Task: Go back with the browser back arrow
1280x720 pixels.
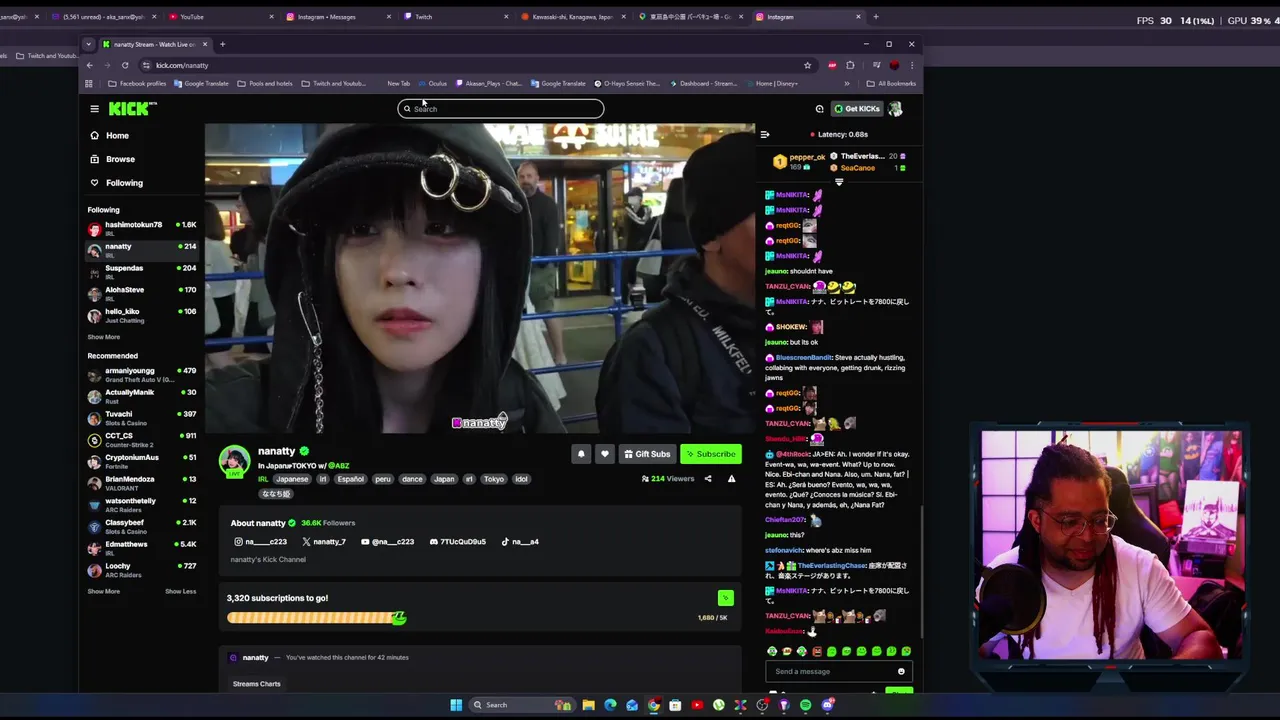Action: (89, 65)
